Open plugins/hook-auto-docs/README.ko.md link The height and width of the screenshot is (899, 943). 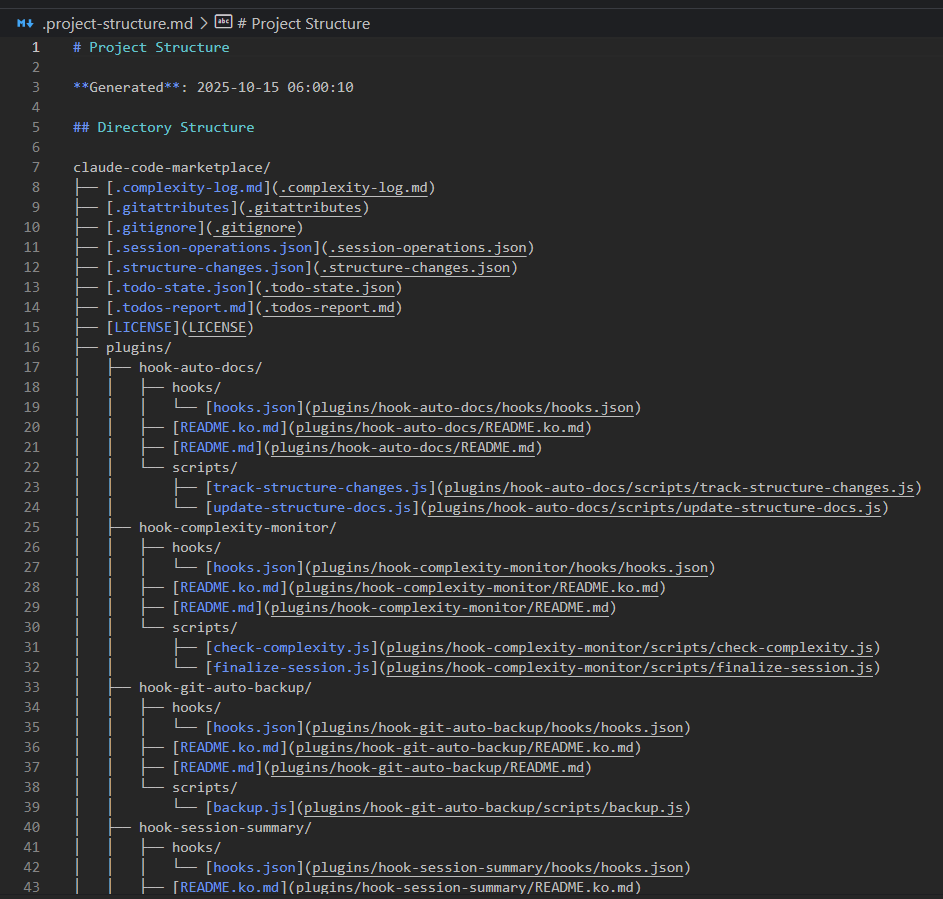pos(440,427)
